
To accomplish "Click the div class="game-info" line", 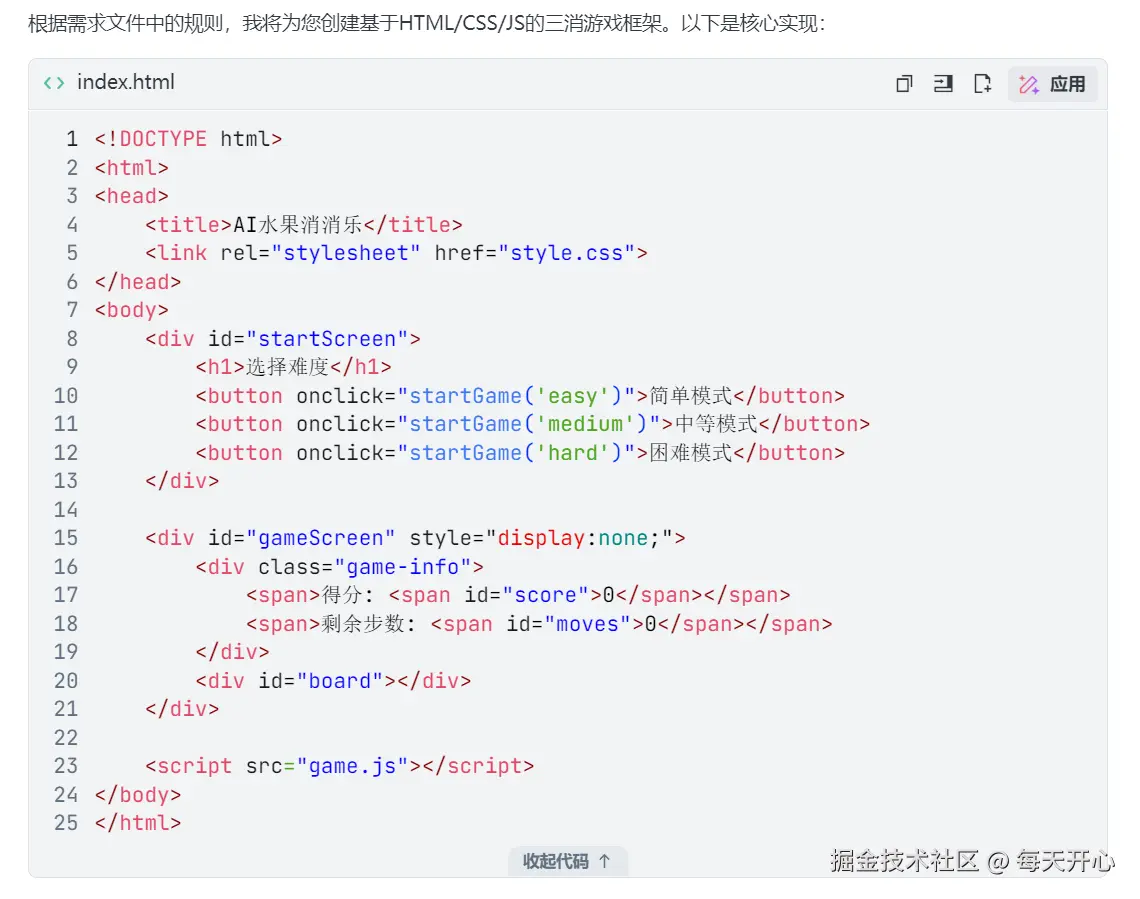I will (x=339, y=567).
